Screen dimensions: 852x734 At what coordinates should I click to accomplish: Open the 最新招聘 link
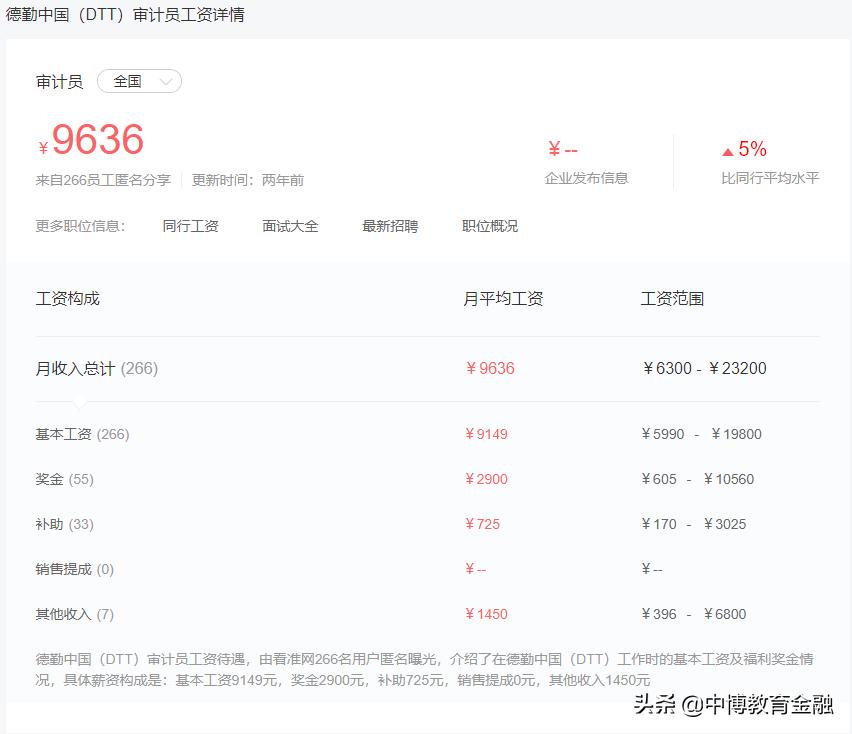pos(388,226)
